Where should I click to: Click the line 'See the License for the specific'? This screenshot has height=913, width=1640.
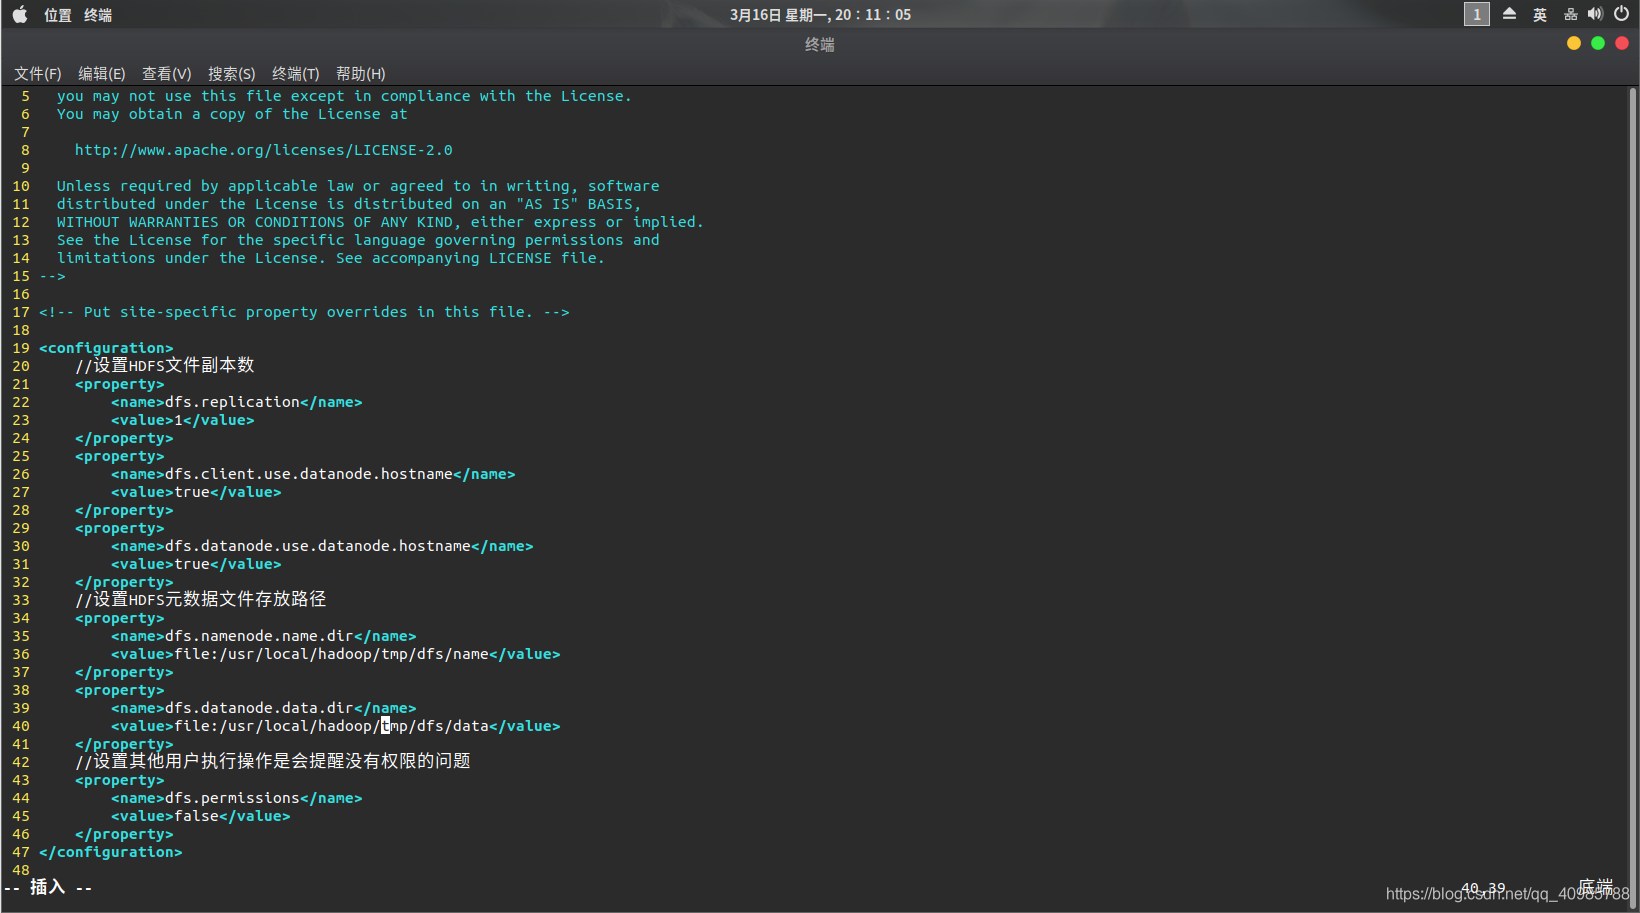tap(358, 240)
